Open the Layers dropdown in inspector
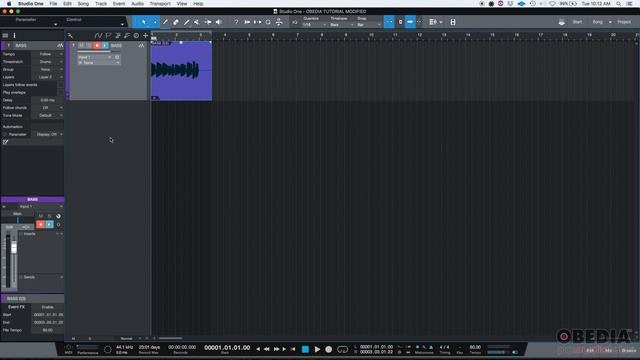The width and height of the screenshot is (640, 360). [47, 77]
